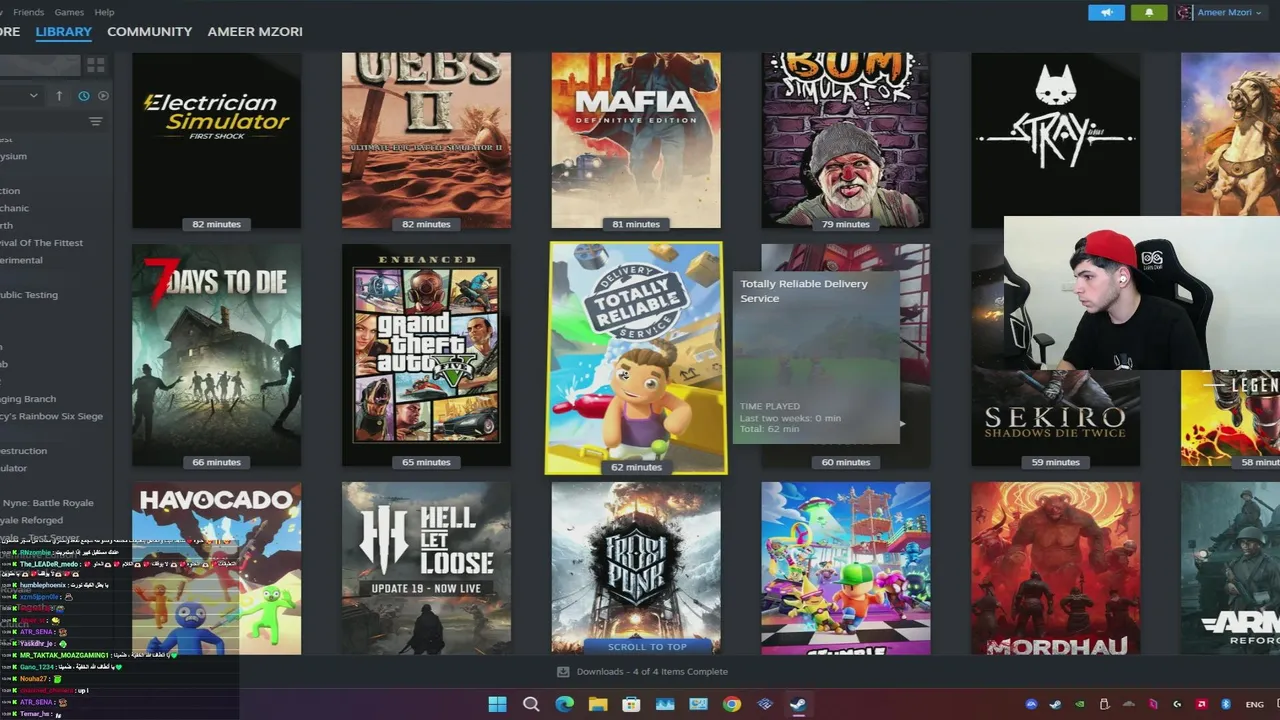Open Windows taskbar search
This screenshot has width=1280, height=720.
tap(531, 704)
